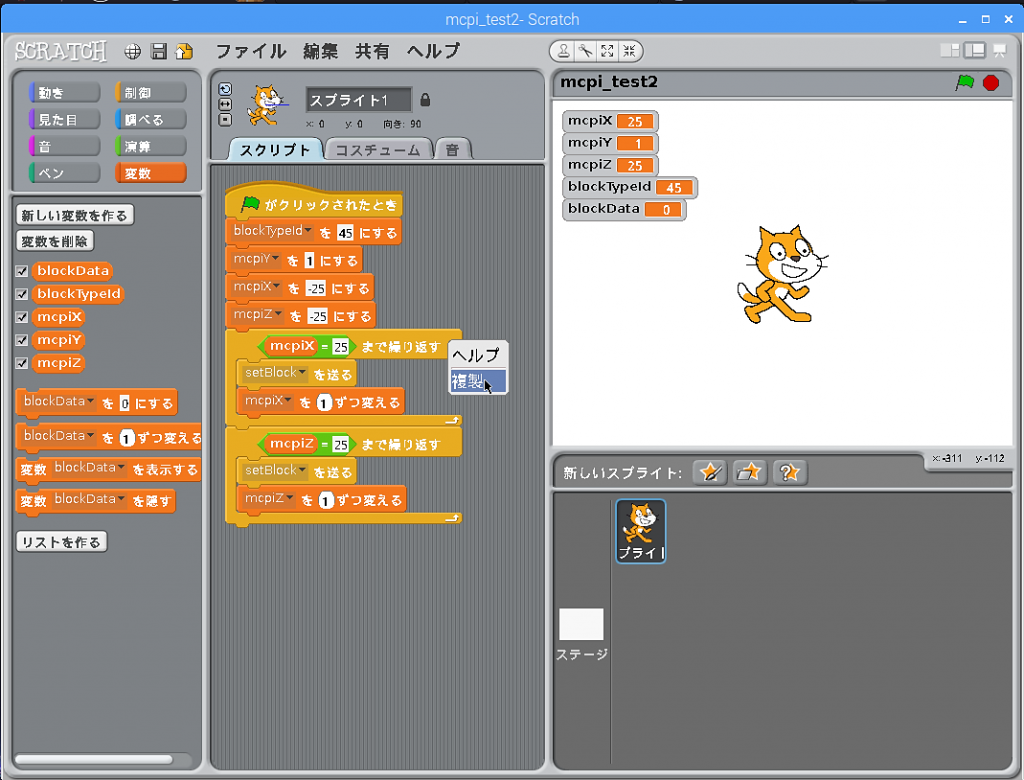Click the 45 value in blockTypeId block
Viewport: 1024px width, 780px height.
click(x=345, y=233)
